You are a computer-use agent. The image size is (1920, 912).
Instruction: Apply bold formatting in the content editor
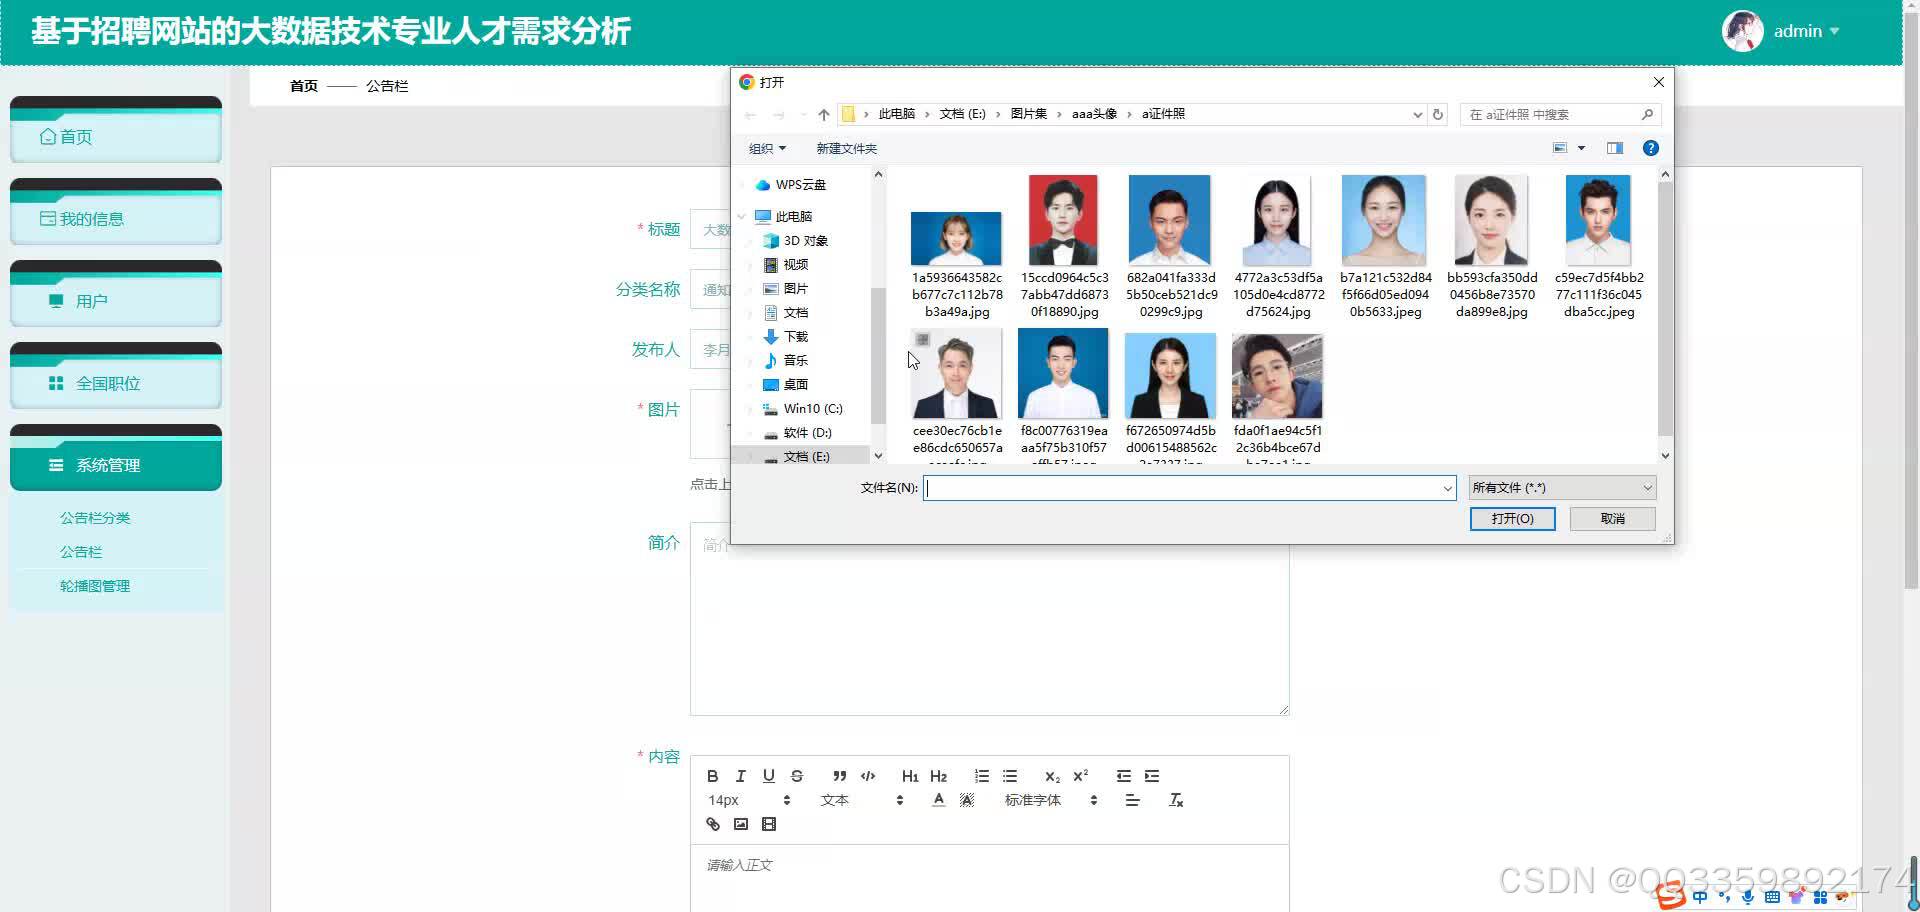712,775
